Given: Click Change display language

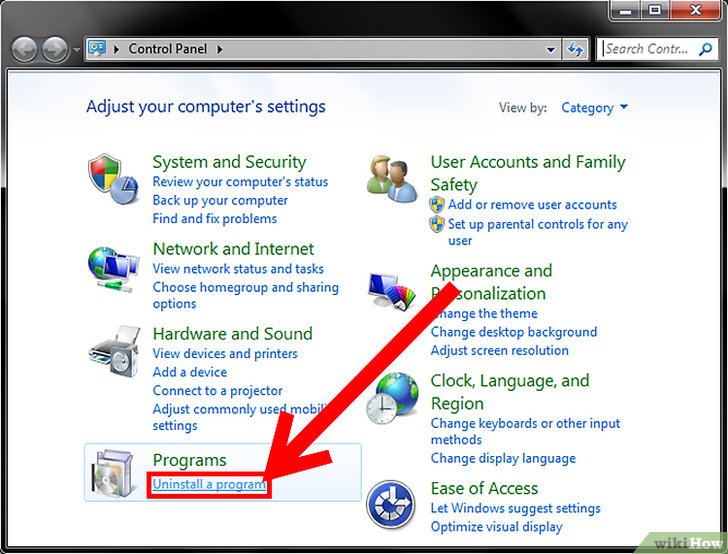Looking at the screenshot, I should [503, 459].
